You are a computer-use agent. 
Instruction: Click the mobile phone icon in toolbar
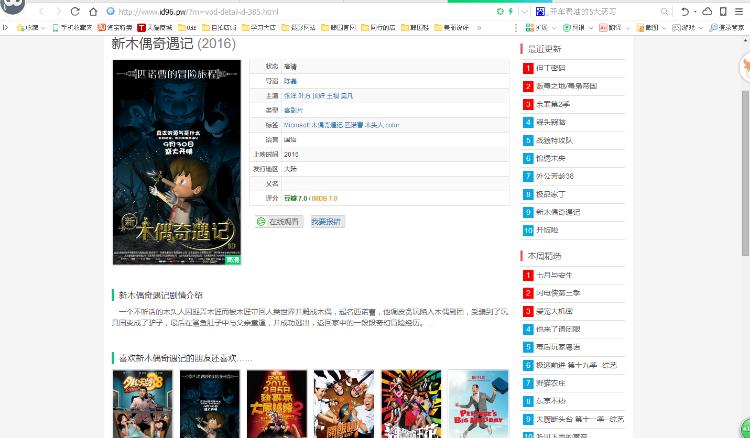point(723,11)
